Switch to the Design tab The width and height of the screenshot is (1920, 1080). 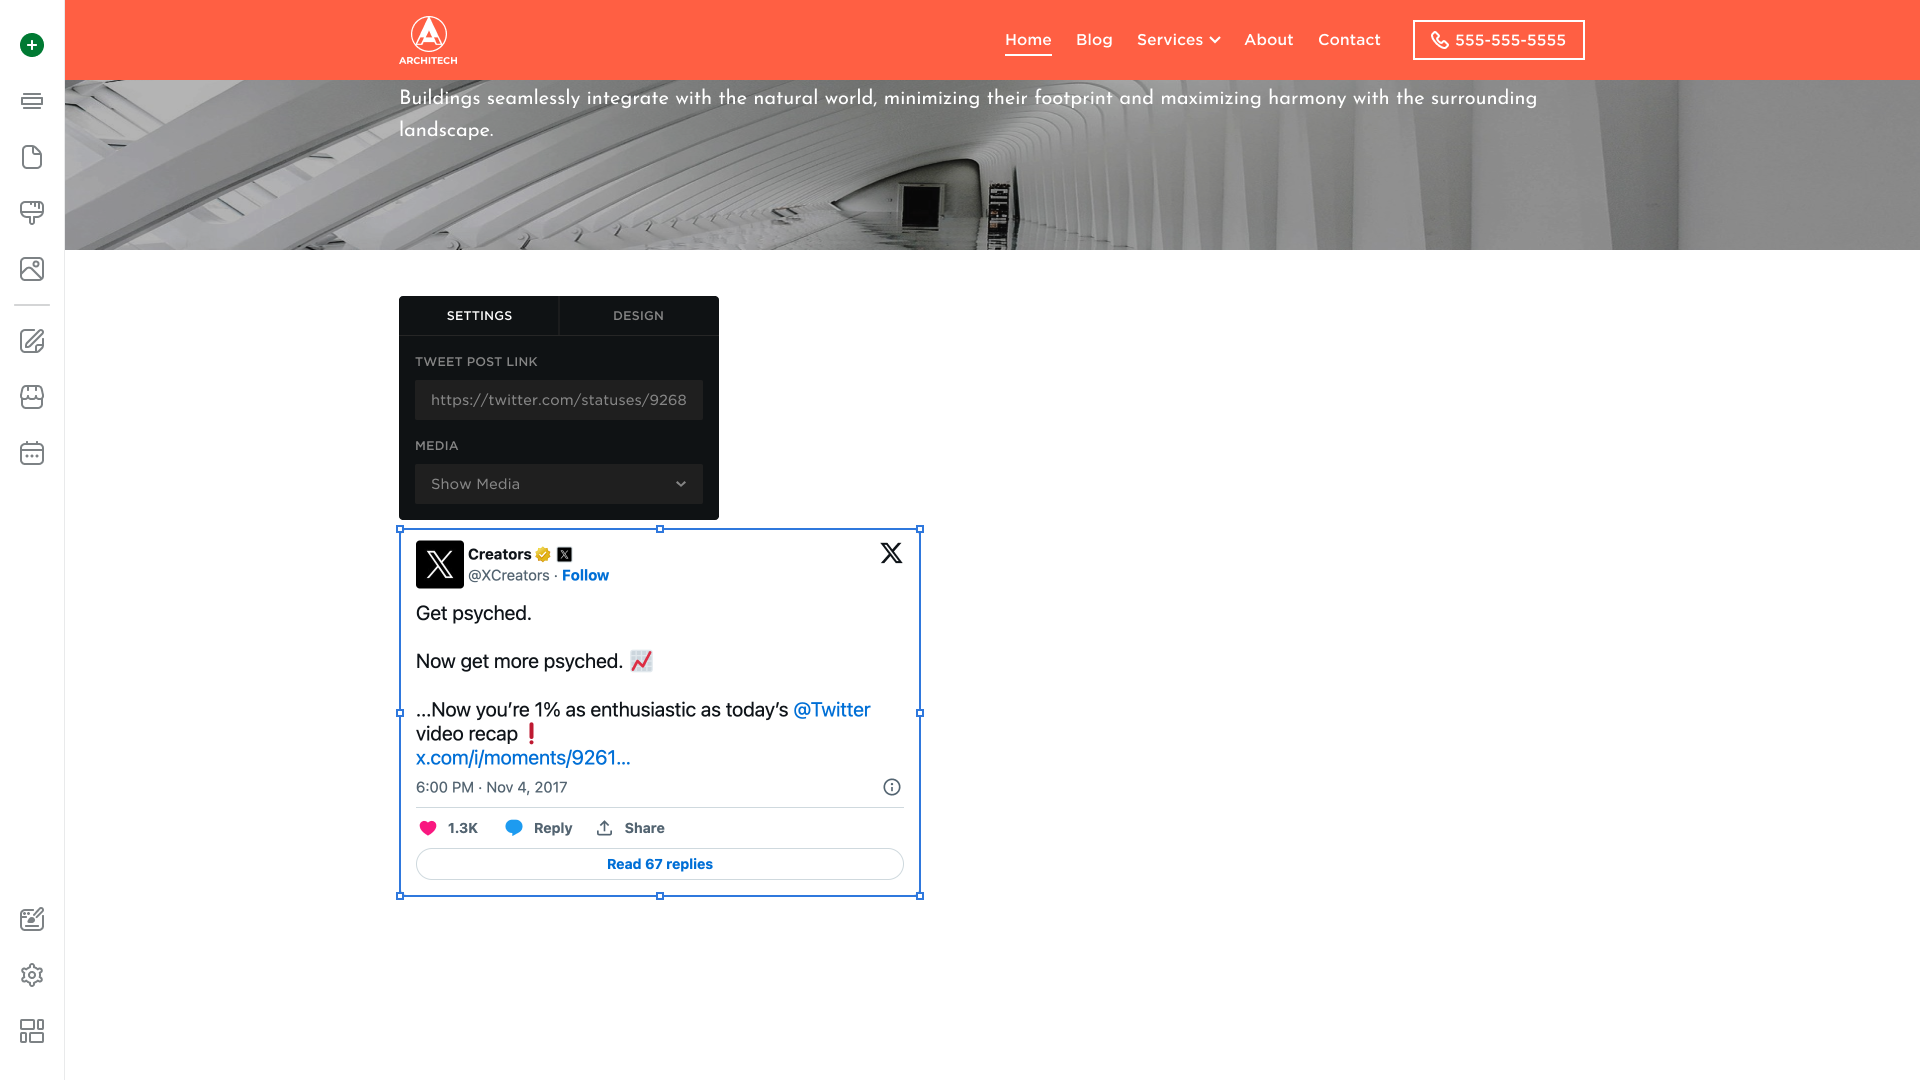point(638,316)
